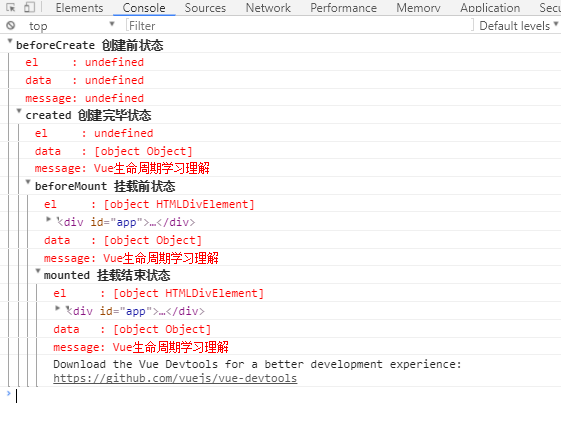Image resolution: width=561 pixels, height=424 pixels.
Task: Open the vue-devtools GitHub link
Action: 175,378
